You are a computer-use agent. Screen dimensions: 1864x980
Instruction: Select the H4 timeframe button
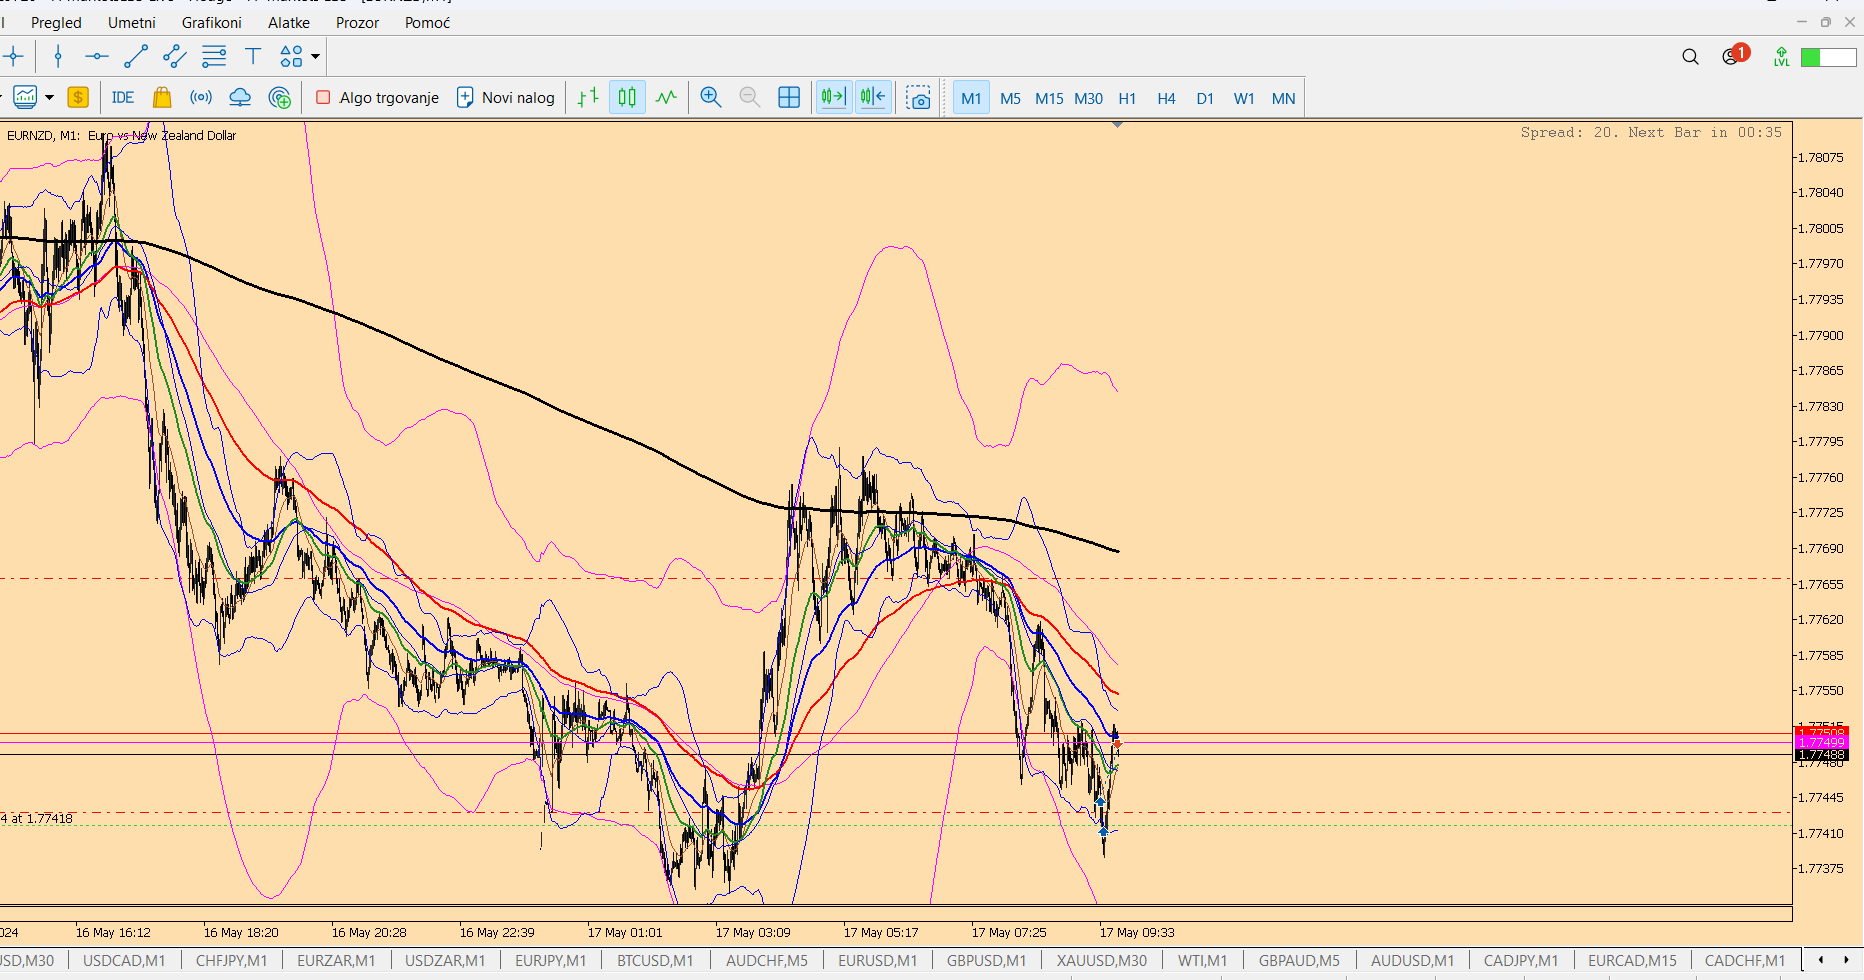[1166, 98]
